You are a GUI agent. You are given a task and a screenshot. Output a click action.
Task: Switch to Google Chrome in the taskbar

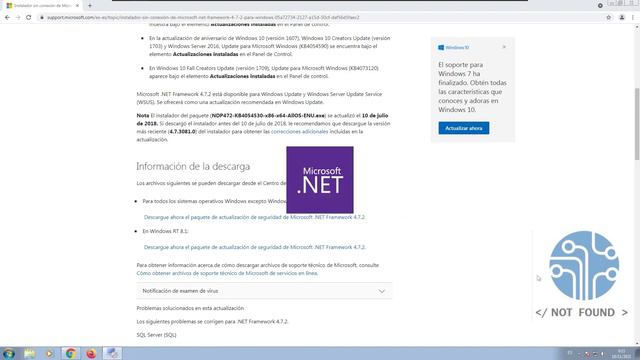tap(70, 353)
